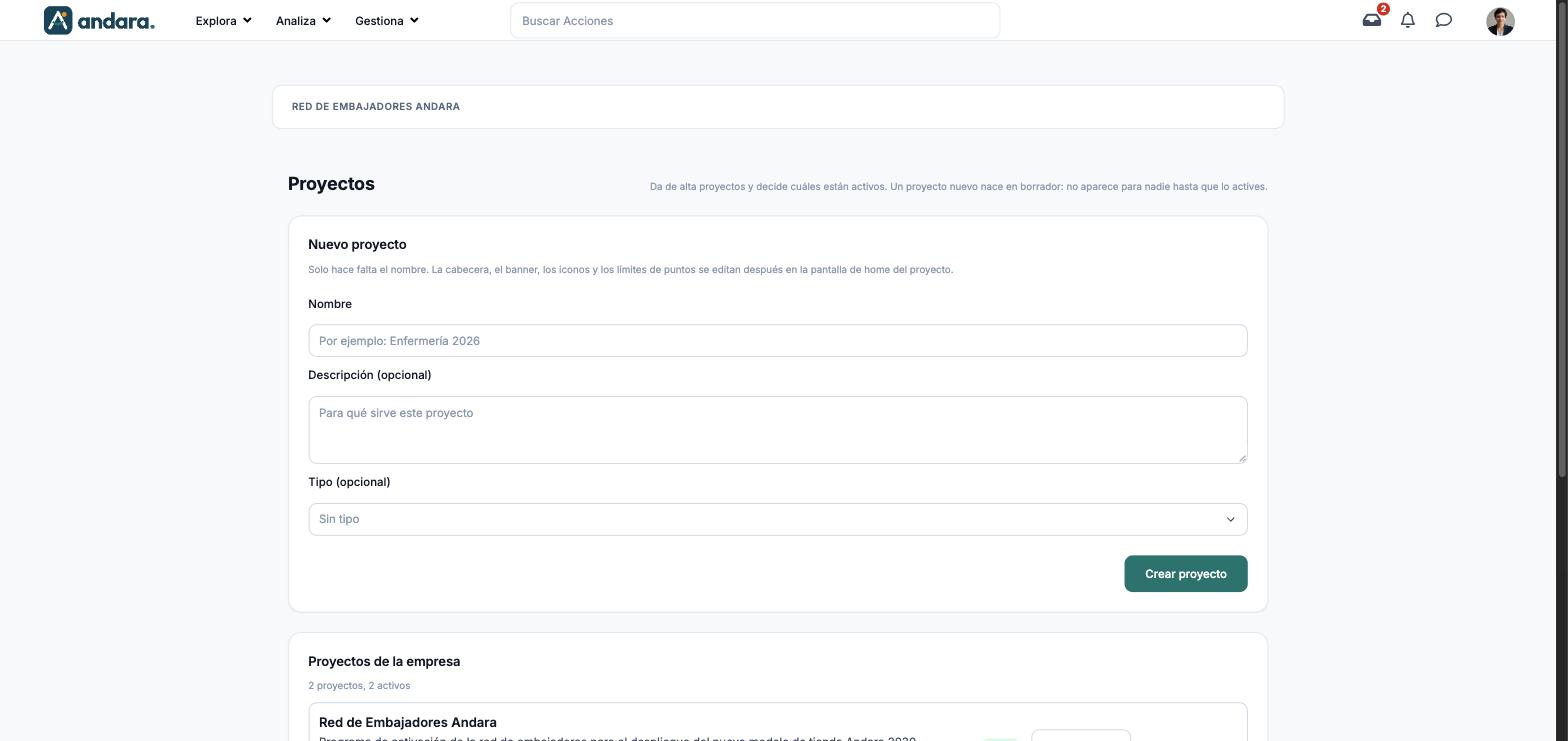This screenshot has height=741, width=1568.
Task: Click the Andara logo
Action: click(x=99, y=20)
